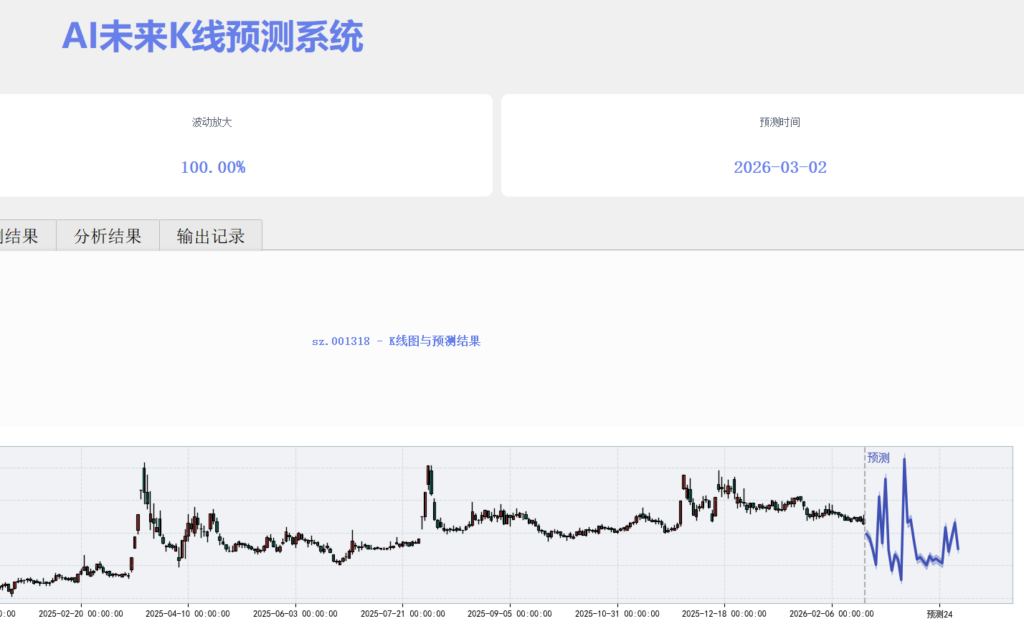The image size is (1024, 634).
Task: Click the 2025-04-10 x-axis date label
Action: tap(188, 614)
